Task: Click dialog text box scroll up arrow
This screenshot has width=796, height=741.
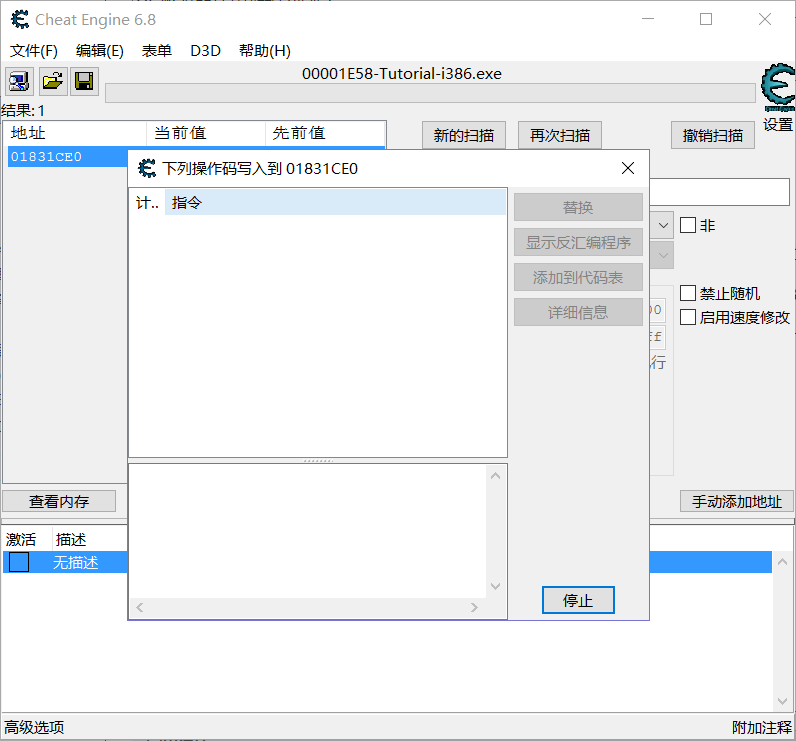Action: coord(496,476)
